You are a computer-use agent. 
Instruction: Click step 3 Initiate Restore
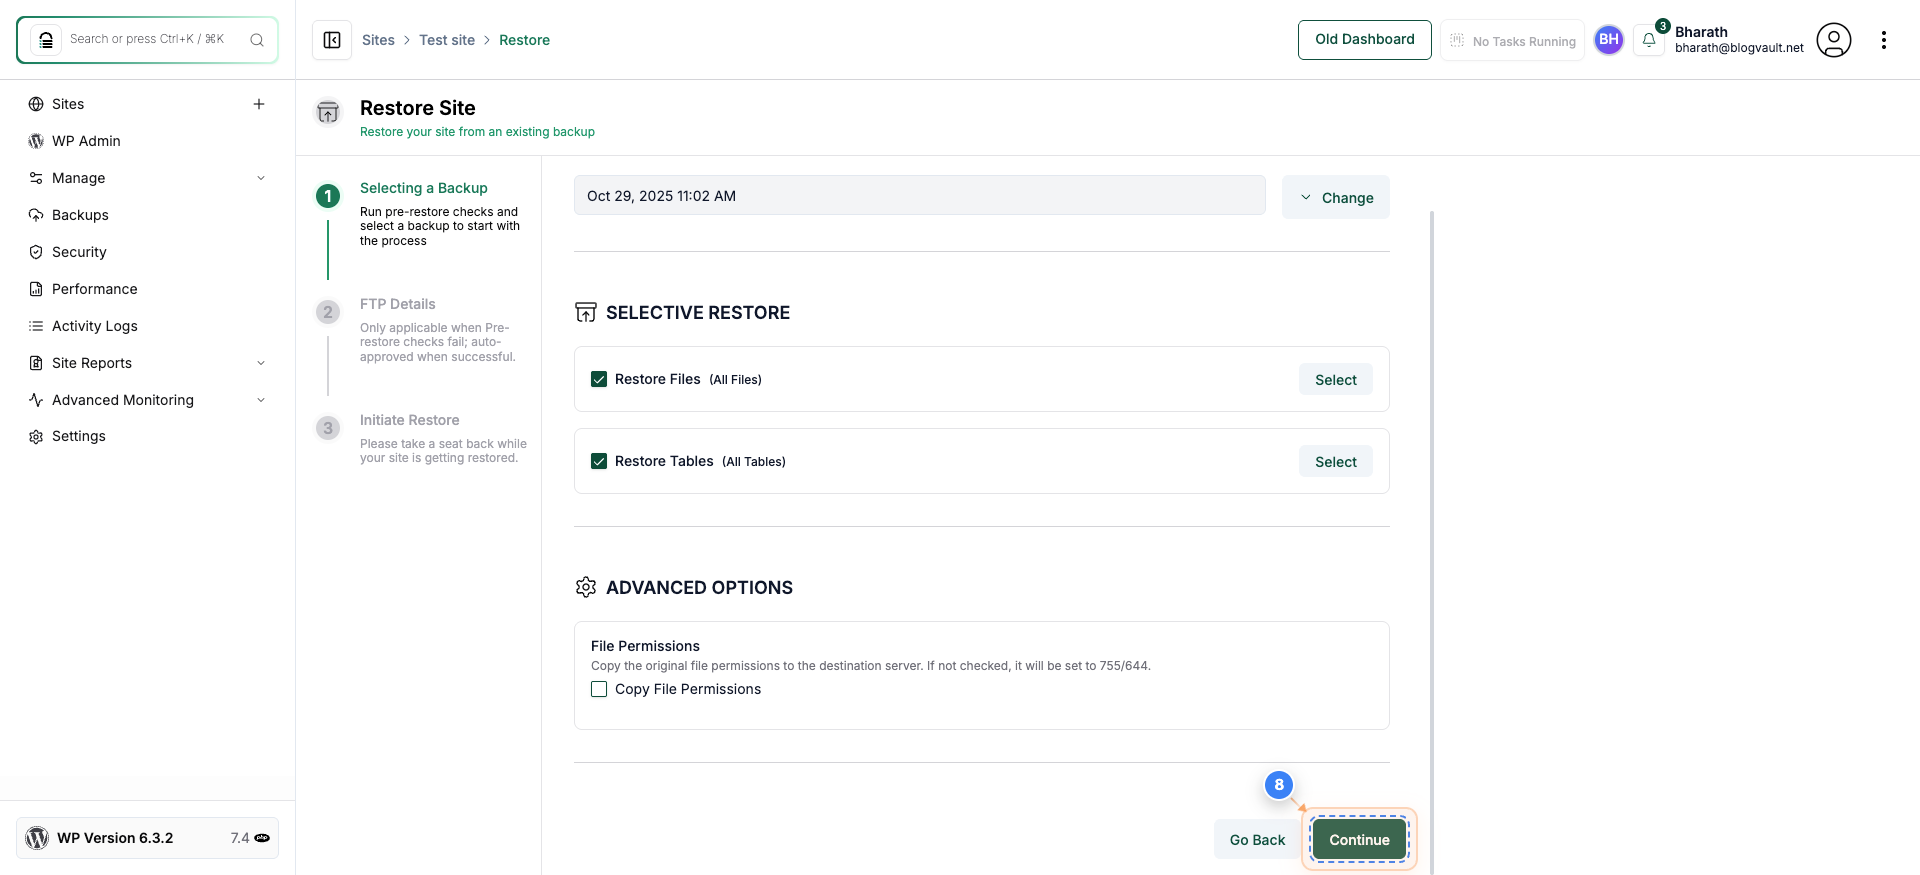(x=410, y=420)
